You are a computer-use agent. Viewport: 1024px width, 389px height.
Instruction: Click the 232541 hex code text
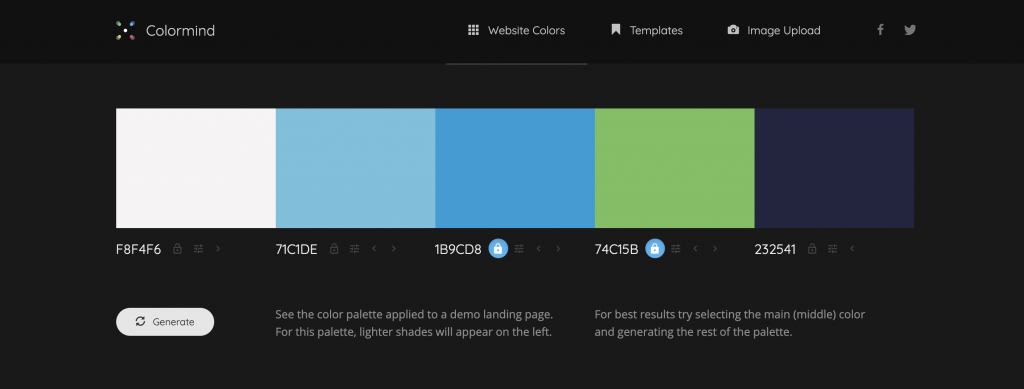point(775,249)
